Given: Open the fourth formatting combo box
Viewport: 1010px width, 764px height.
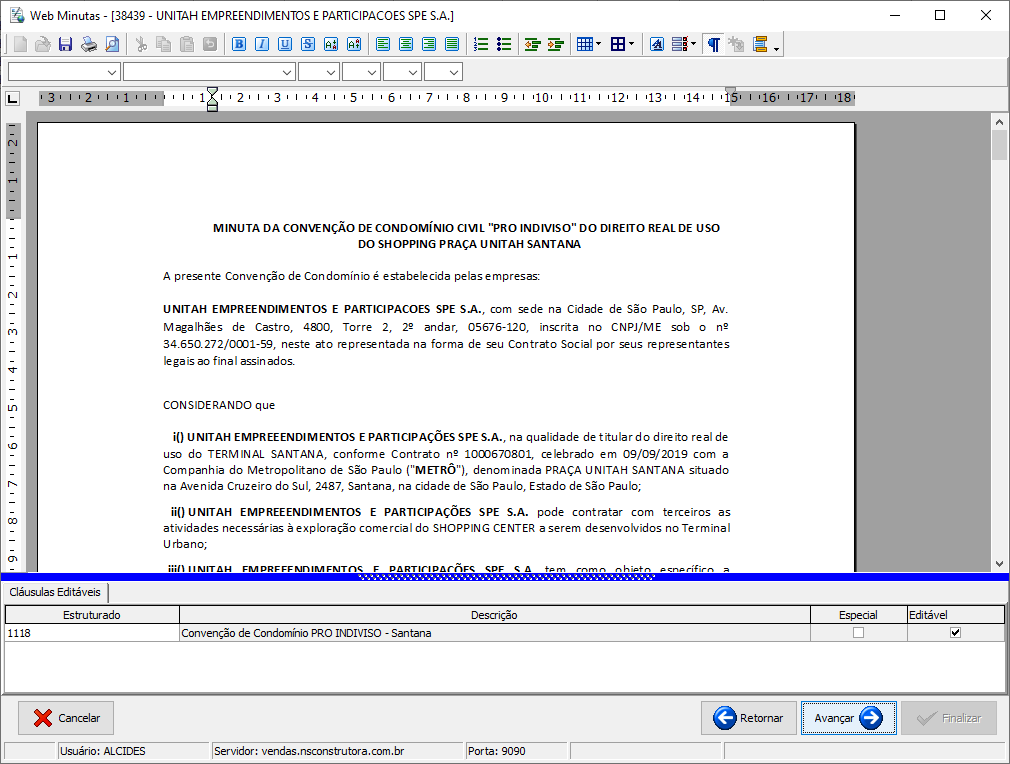Looking at the screenshot, I should coord(361,72).
